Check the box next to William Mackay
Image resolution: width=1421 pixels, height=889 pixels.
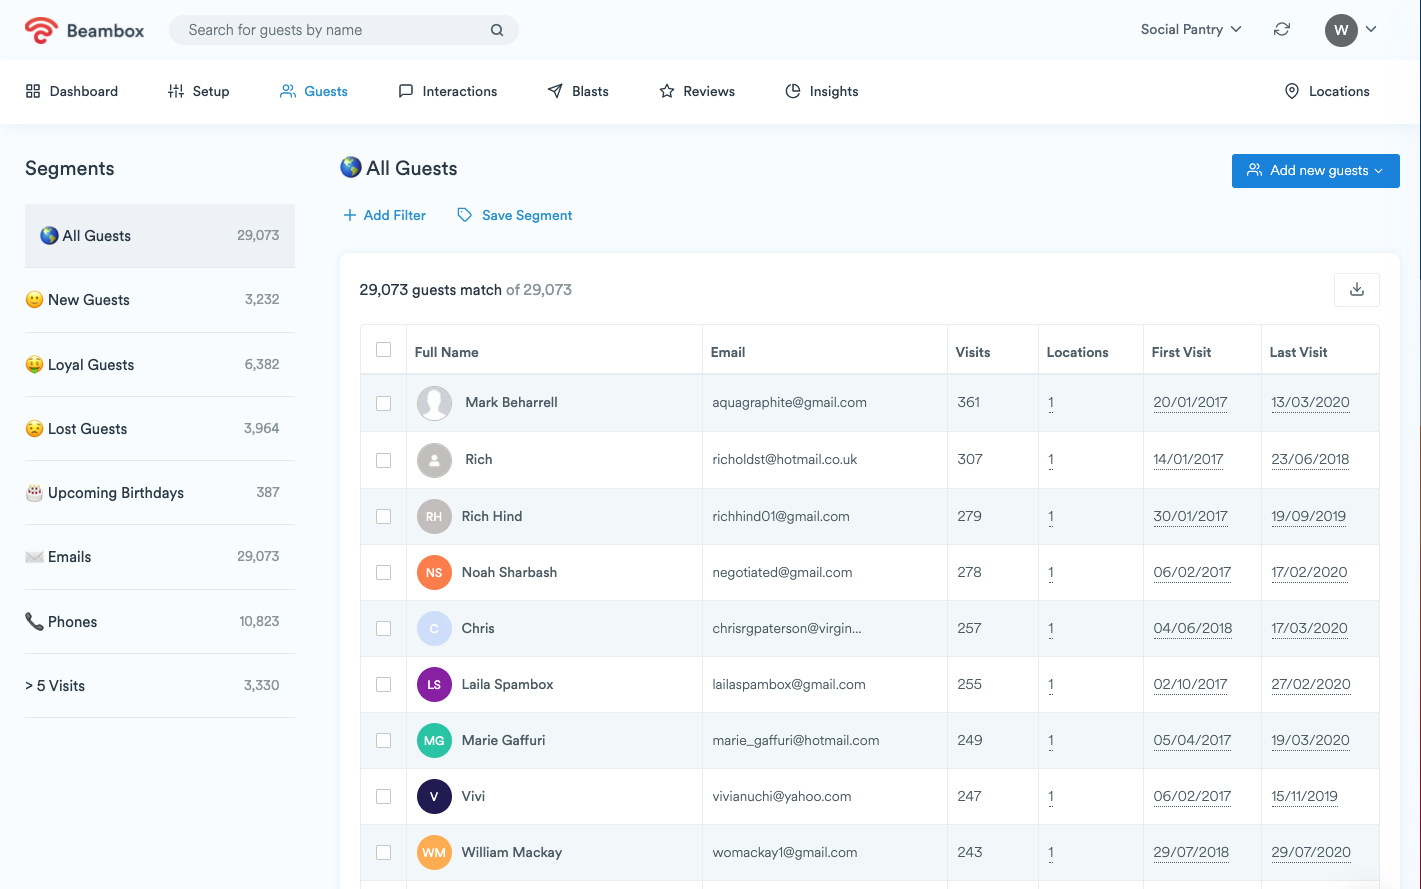384,853
